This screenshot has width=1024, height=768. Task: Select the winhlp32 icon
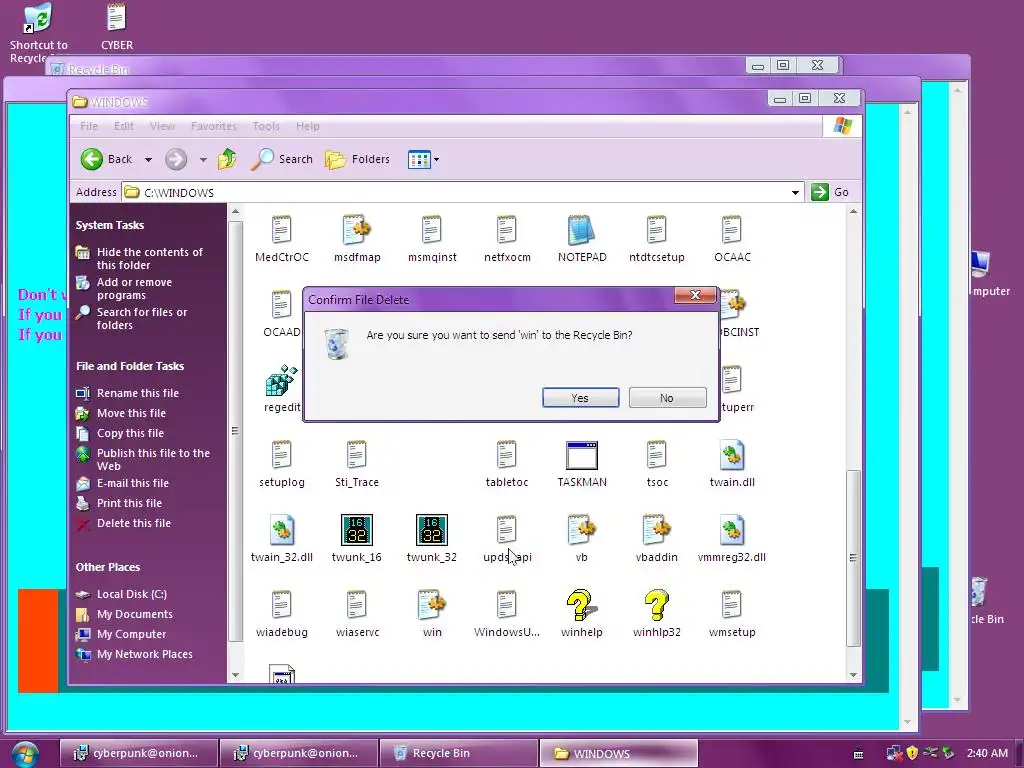656,605
